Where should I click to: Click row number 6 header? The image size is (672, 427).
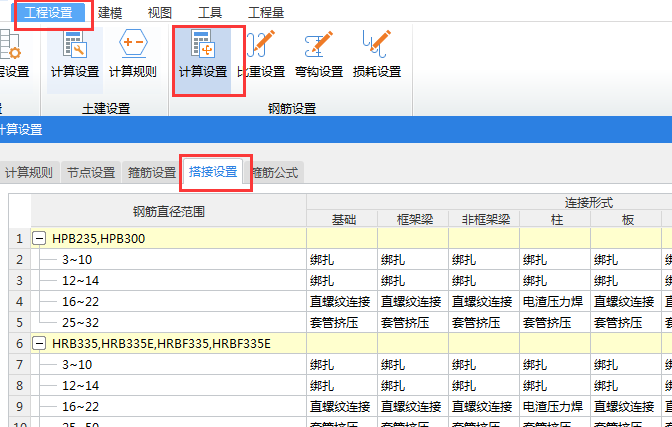click(x=20, y=343)
